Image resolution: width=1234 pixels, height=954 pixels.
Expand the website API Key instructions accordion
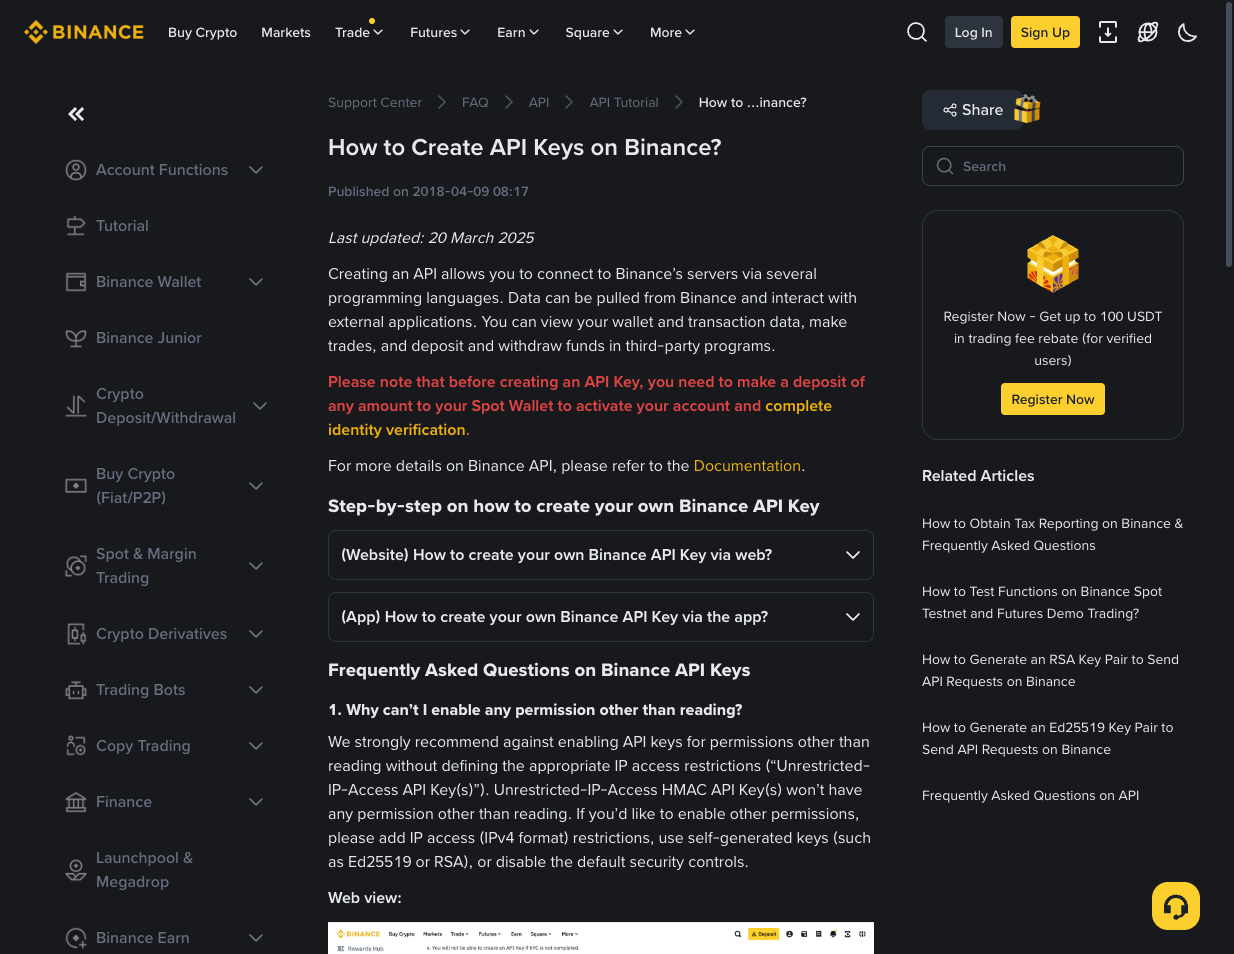600,555
